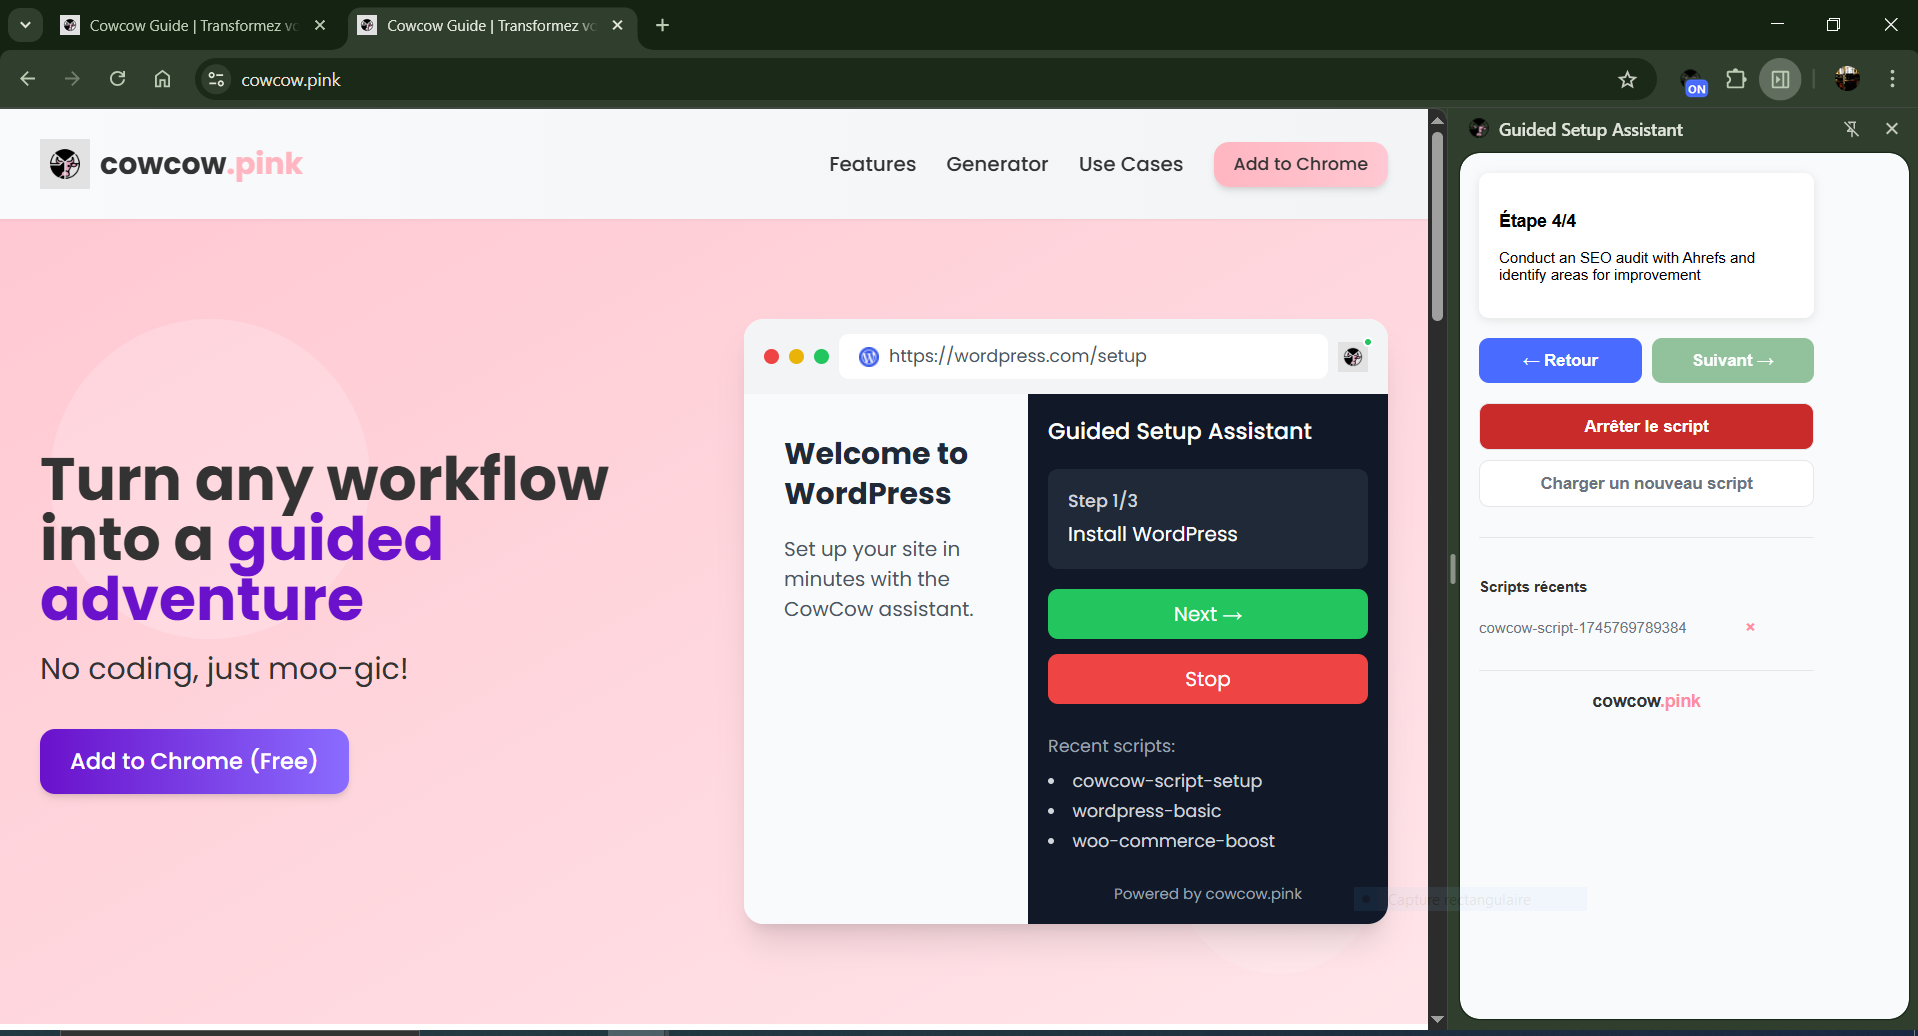Click the cowcow.pink link in side panel footer

pyautogui.click(x=1646, y=701)
